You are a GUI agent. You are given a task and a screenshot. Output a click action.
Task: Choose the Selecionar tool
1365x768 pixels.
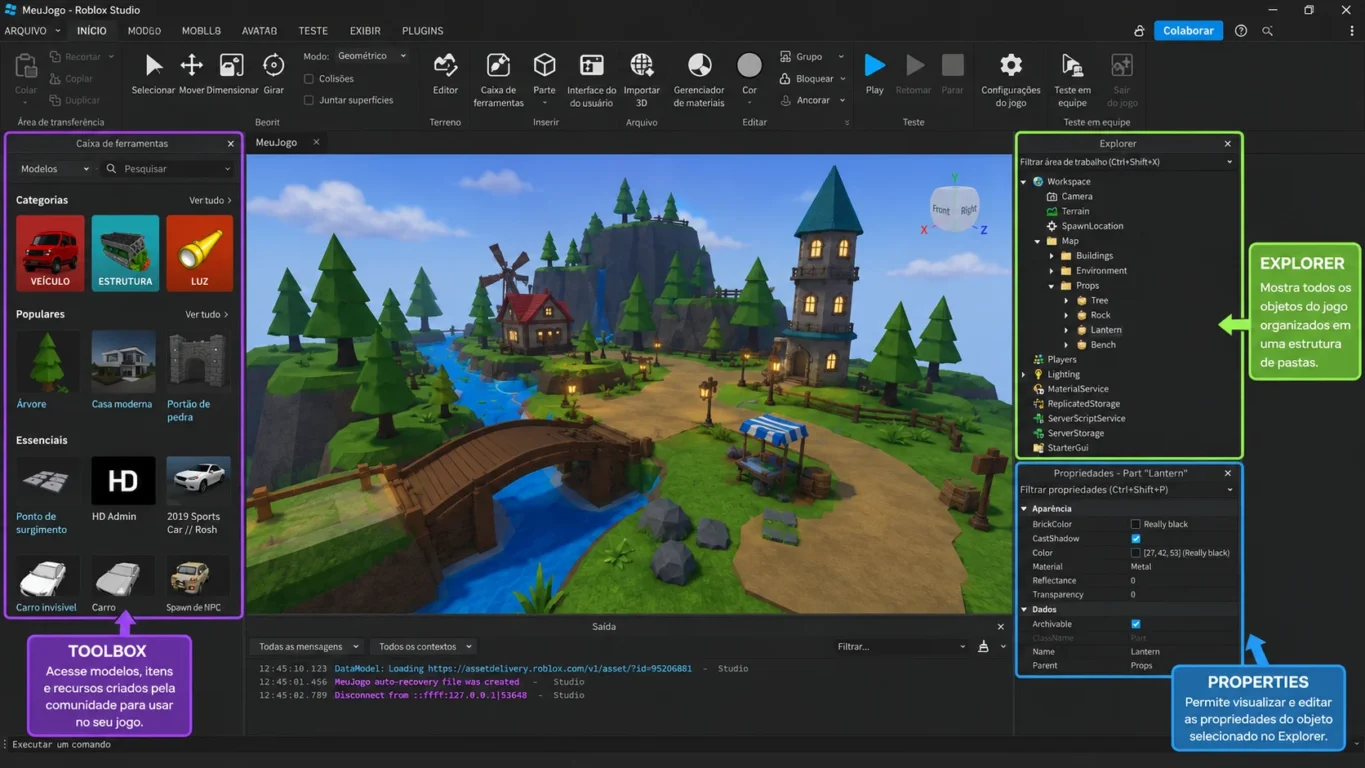(x=153, y=74)
